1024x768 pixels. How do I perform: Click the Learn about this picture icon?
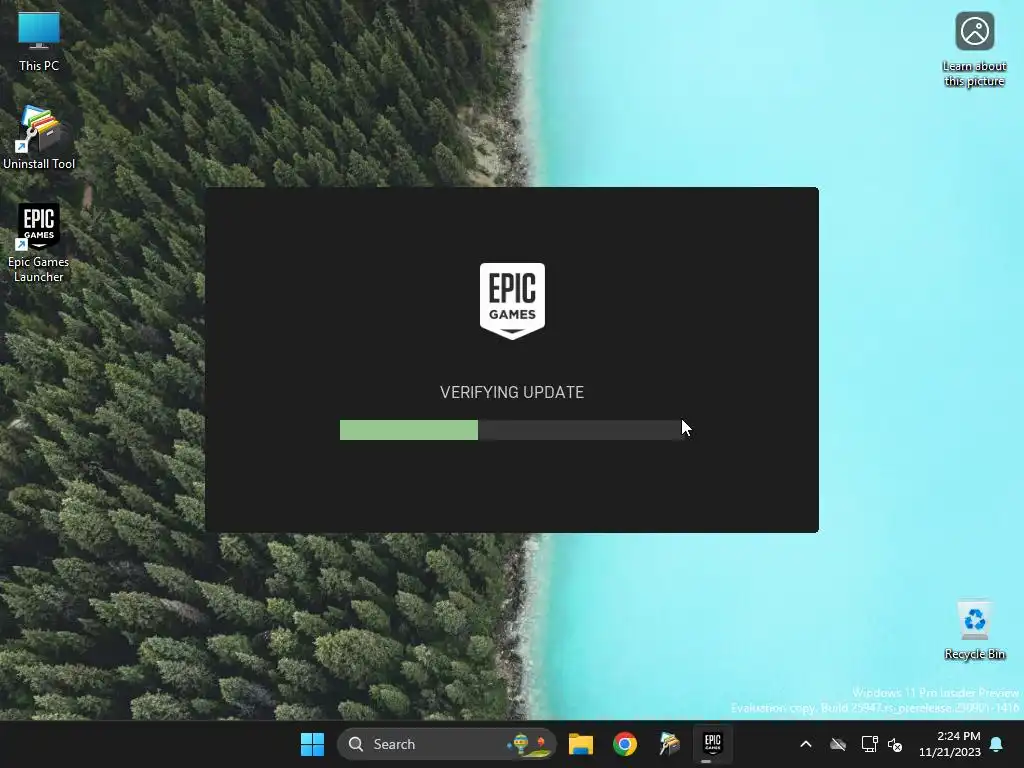point(974,49)
